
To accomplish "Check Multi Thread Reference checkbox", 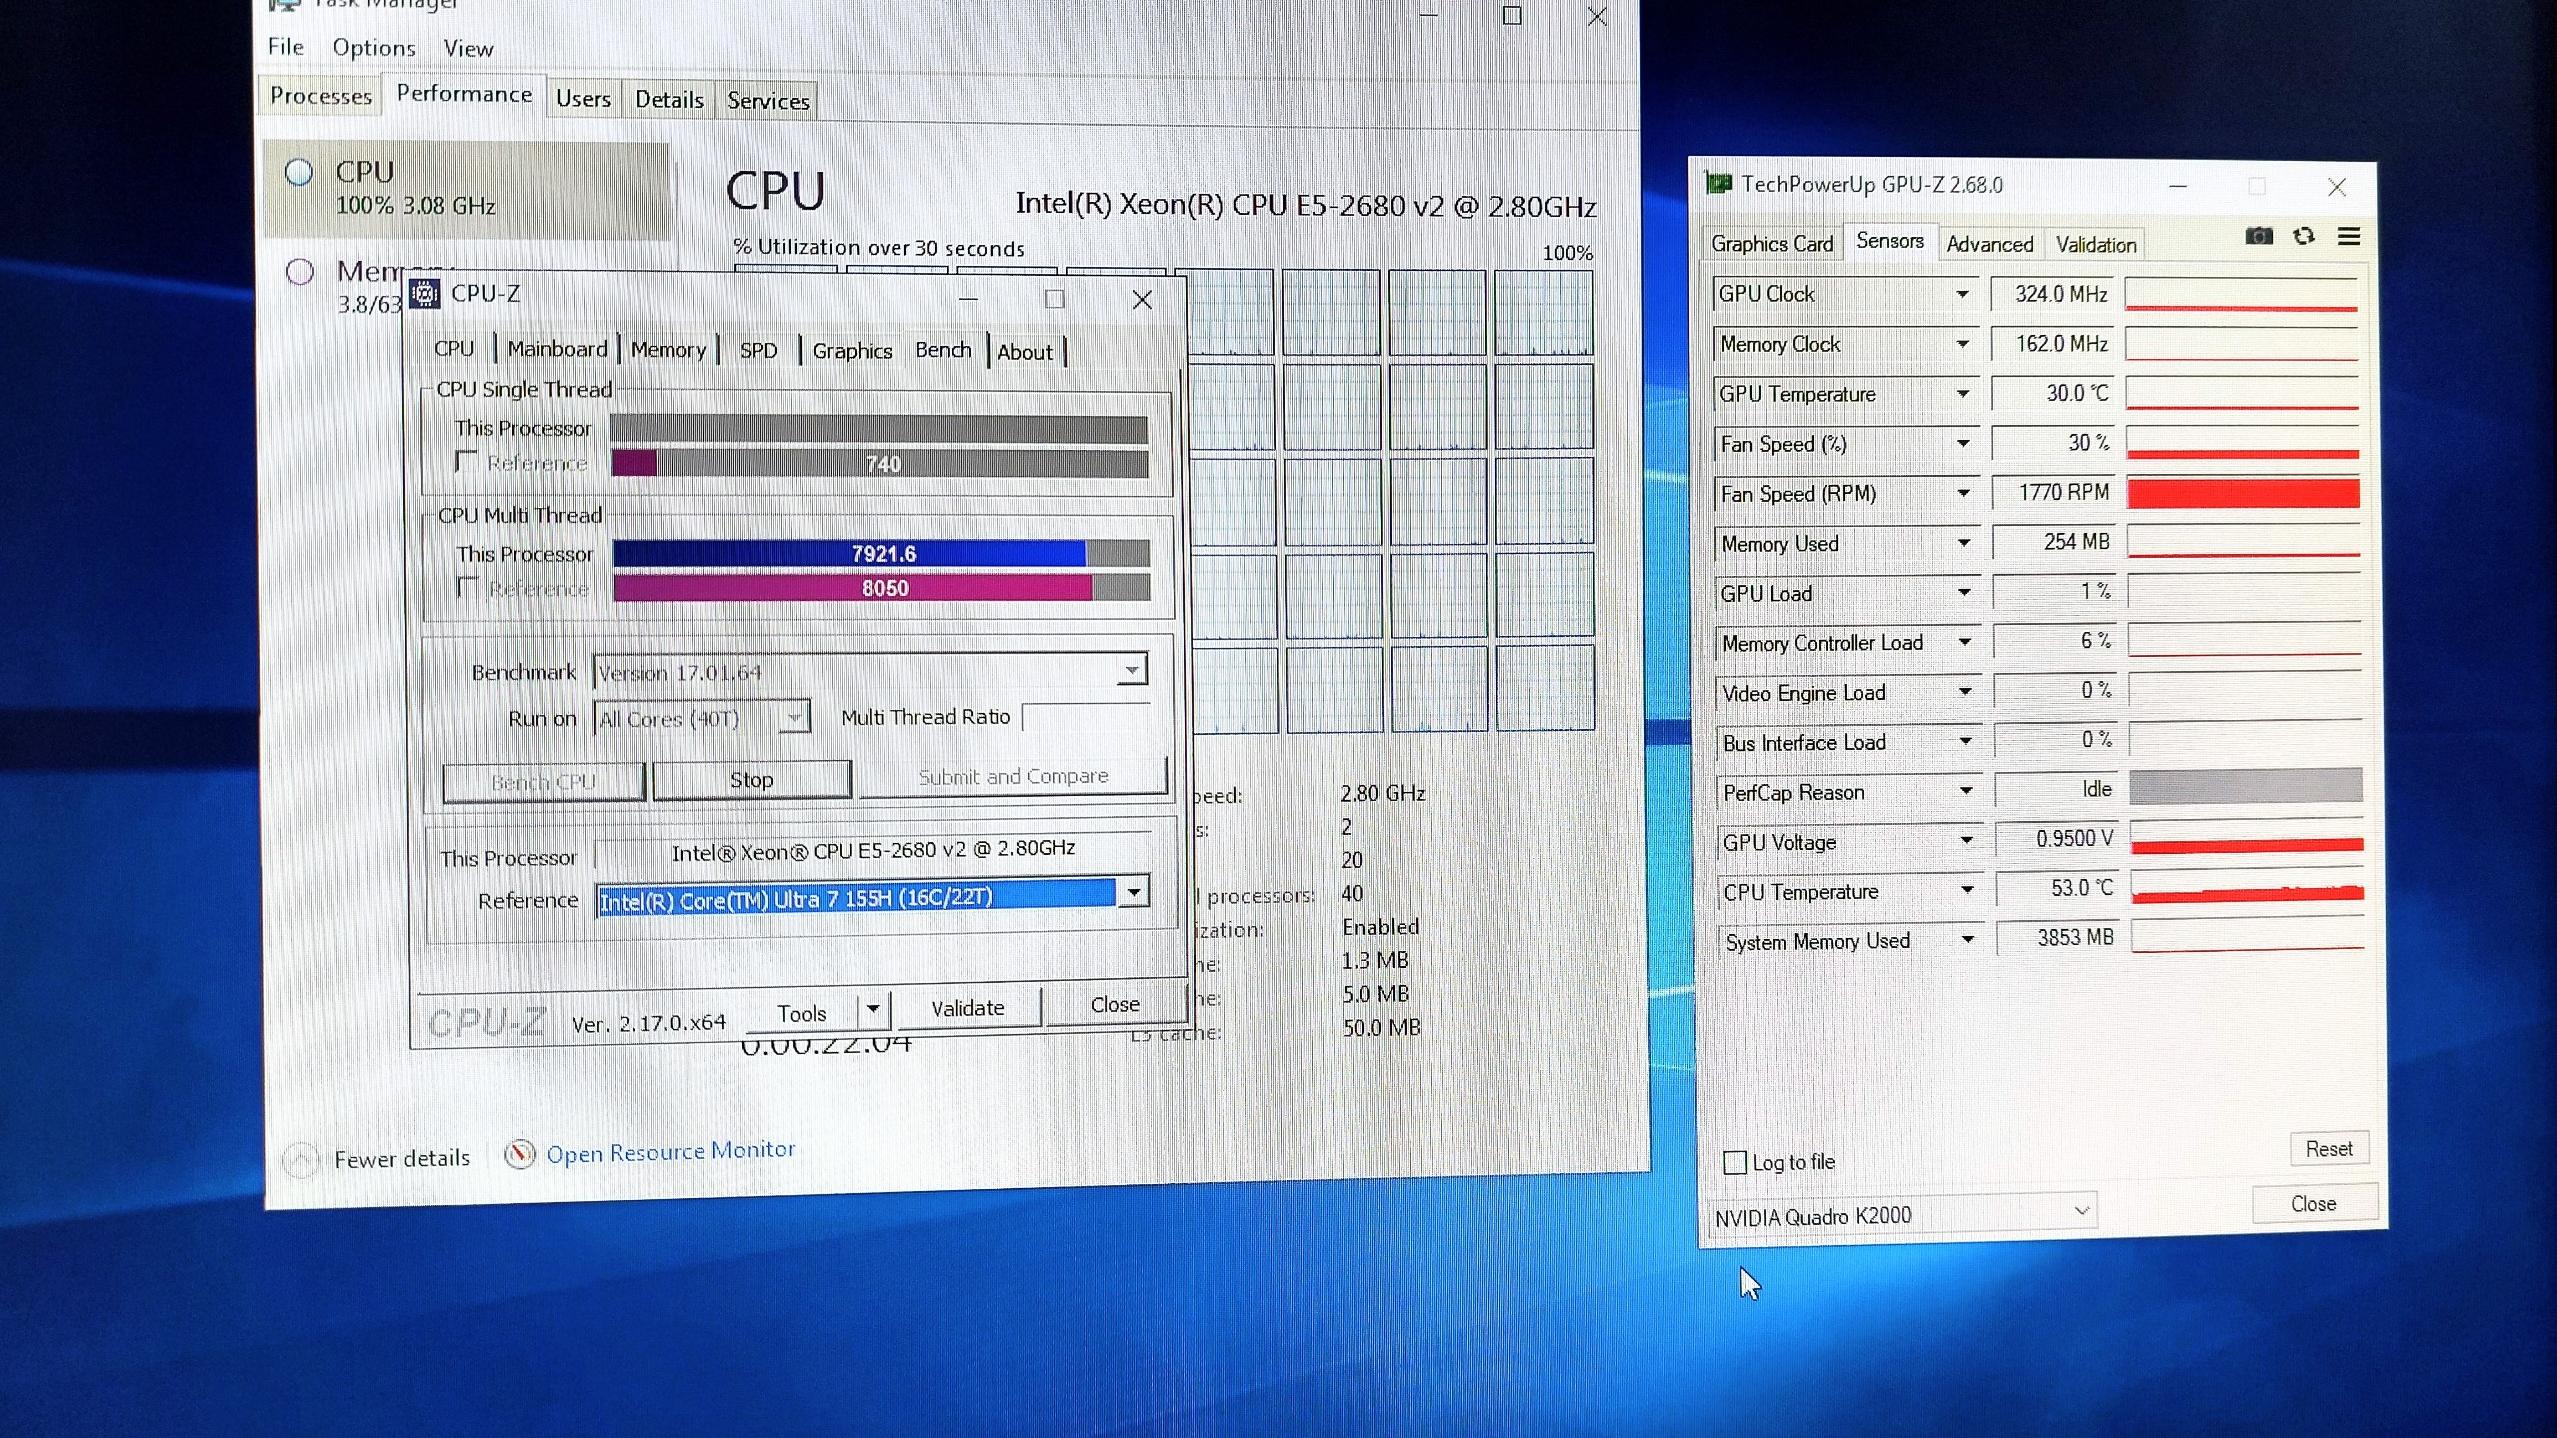I will click(x=467, y=587).
